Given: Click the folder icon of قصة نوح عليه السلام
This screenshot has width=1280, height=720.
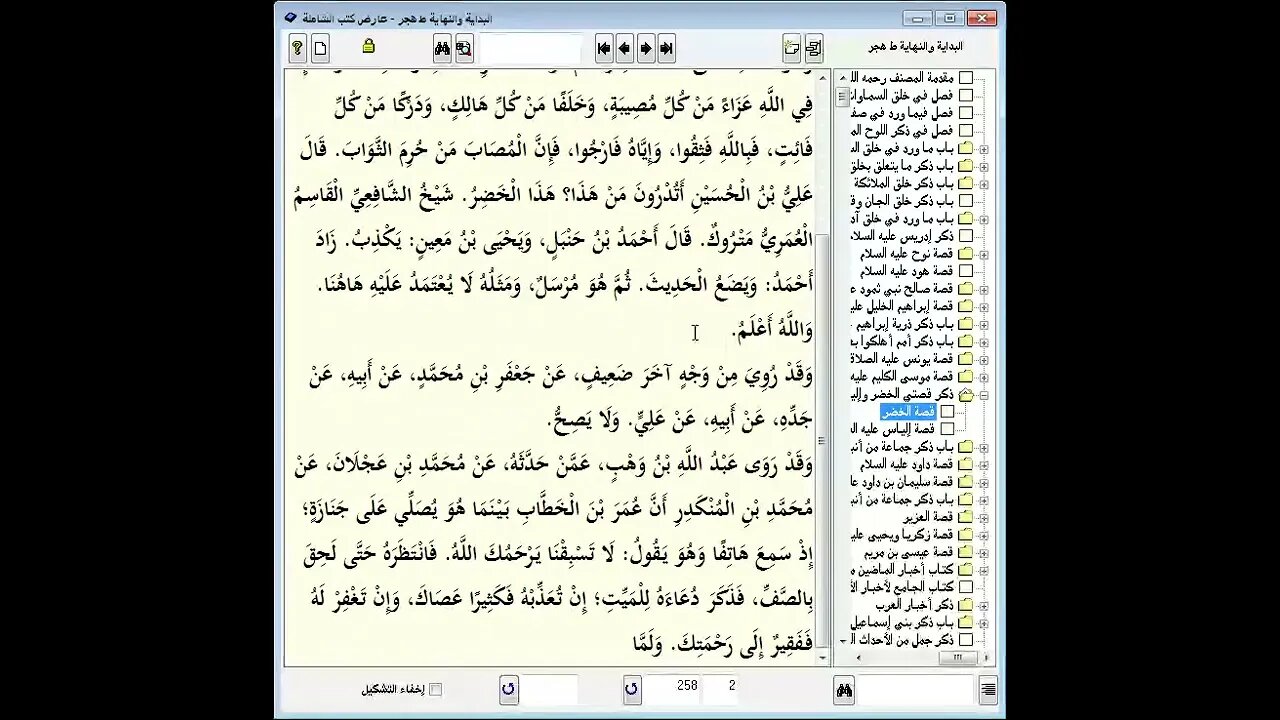Looking at the screenshot, I should click(x=966, y=253).
